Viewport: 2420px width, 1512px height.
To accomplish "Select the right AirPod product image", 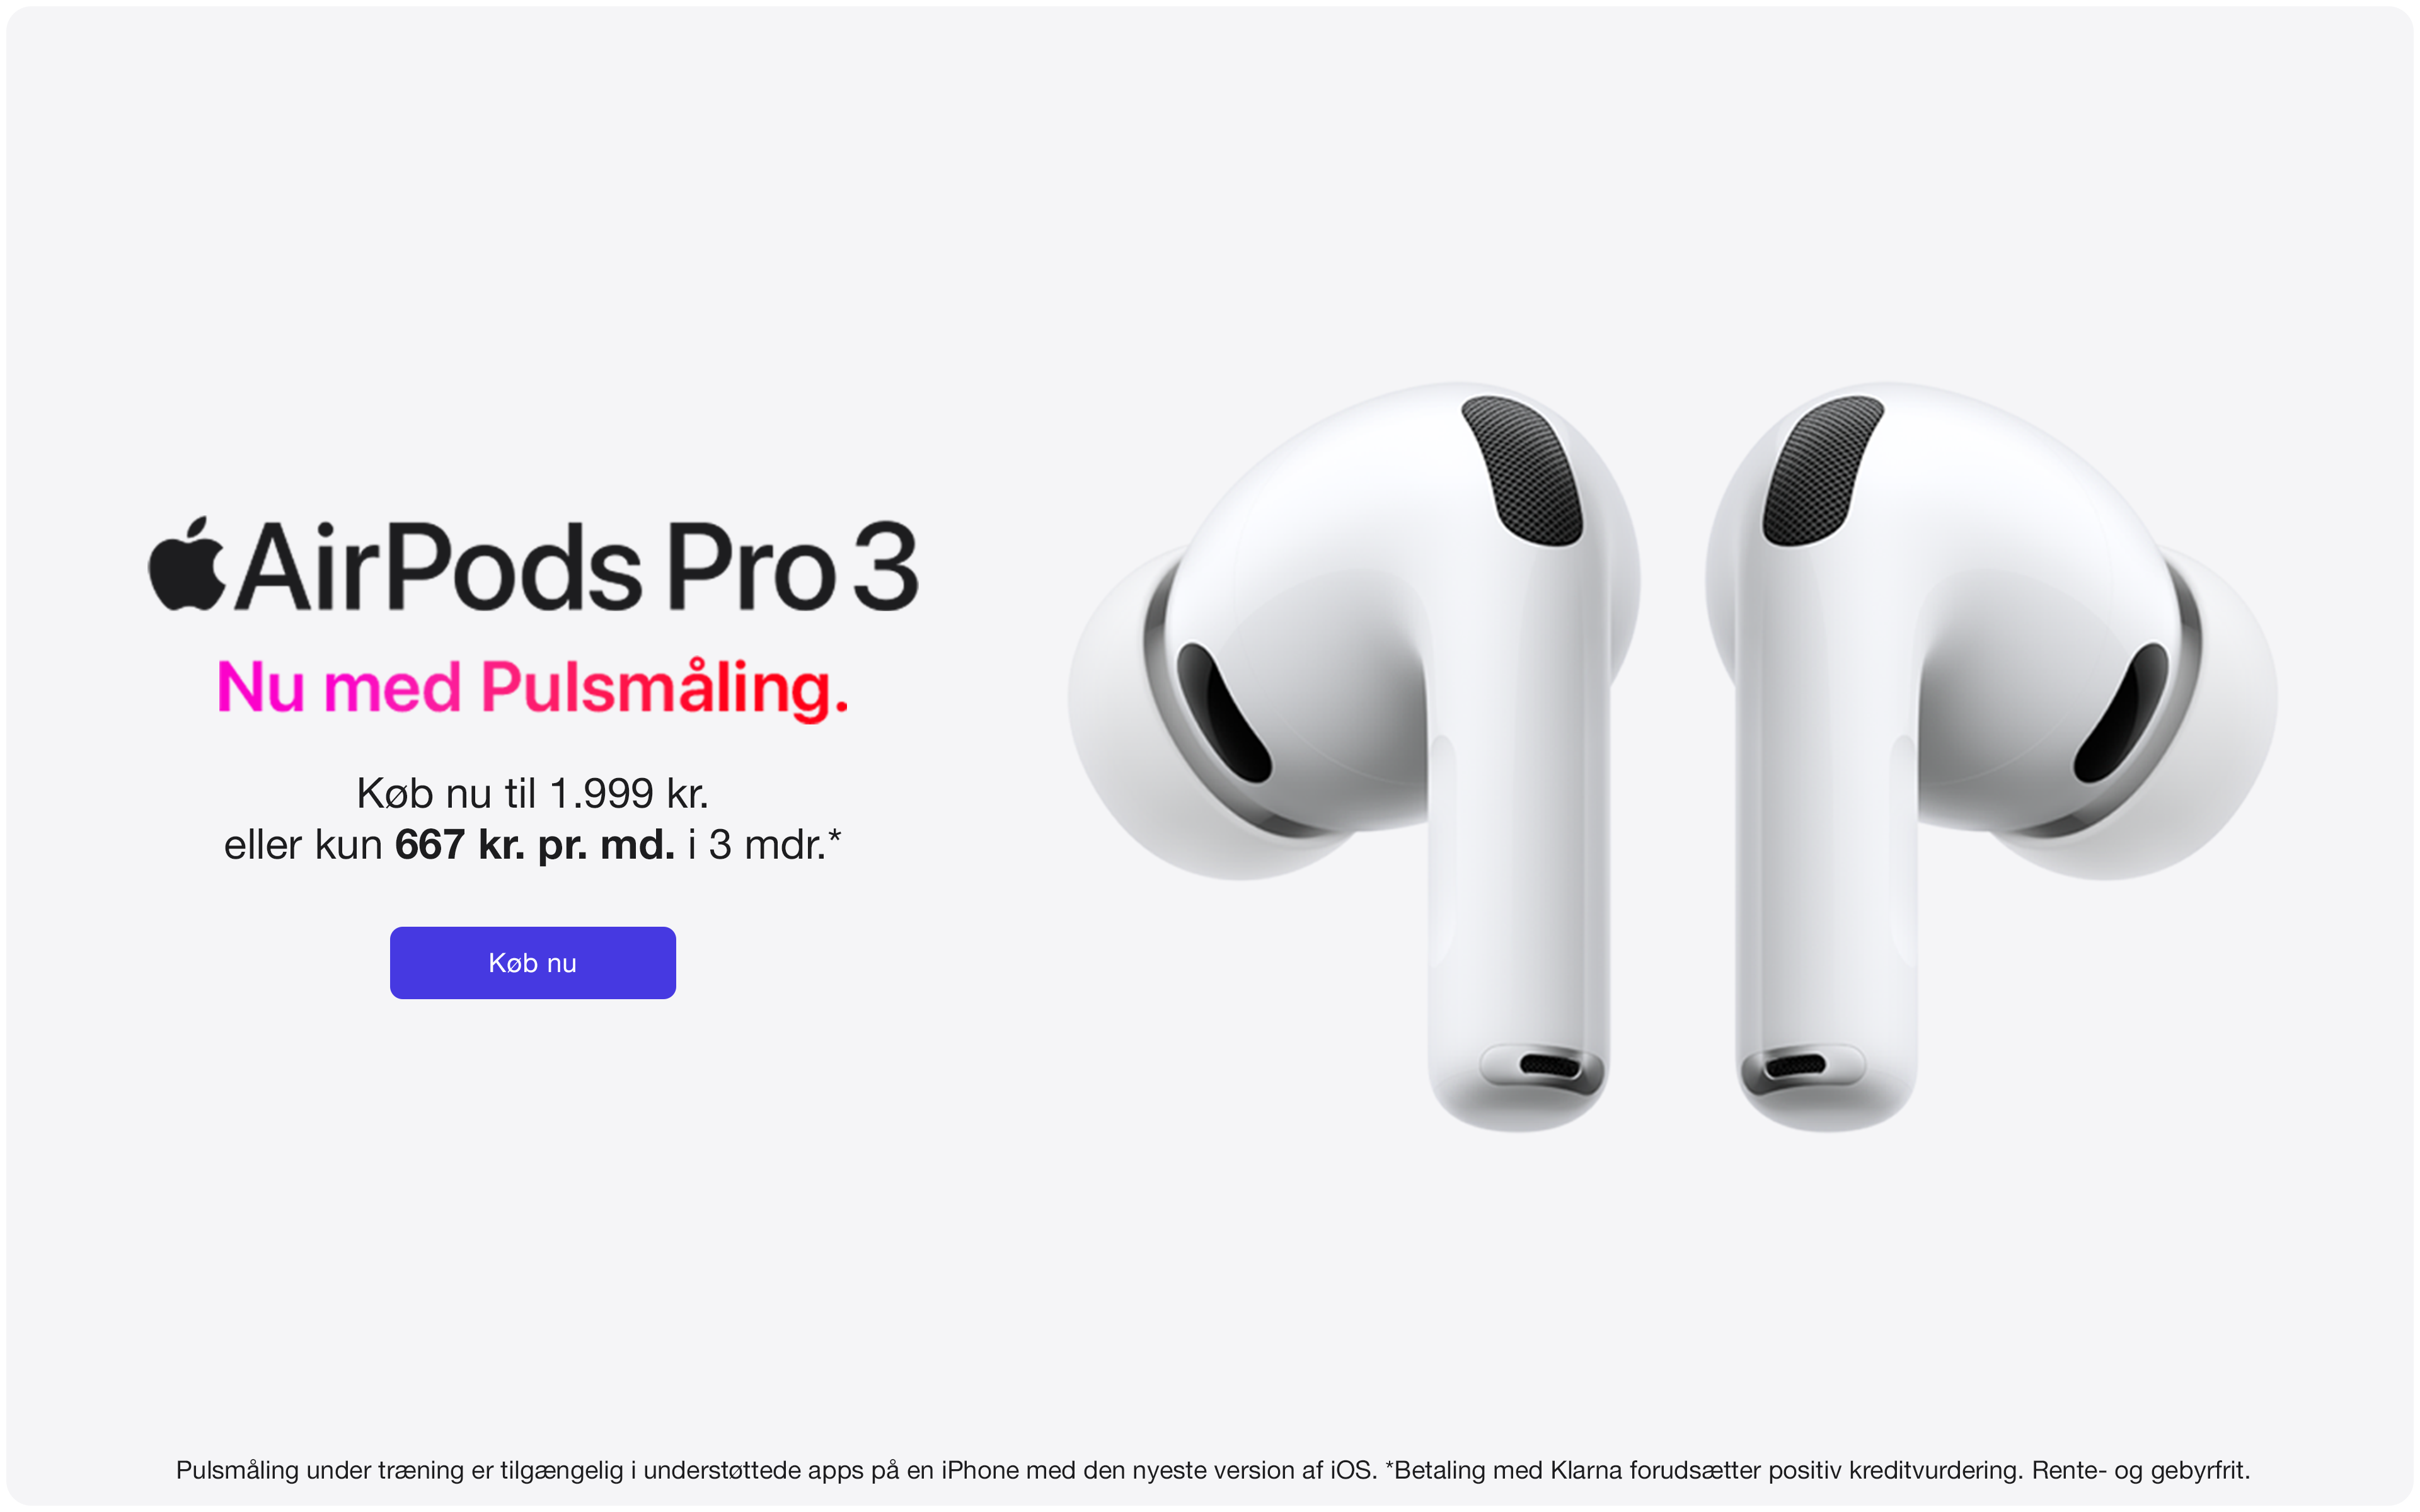I will click(x=1992, y=757).
